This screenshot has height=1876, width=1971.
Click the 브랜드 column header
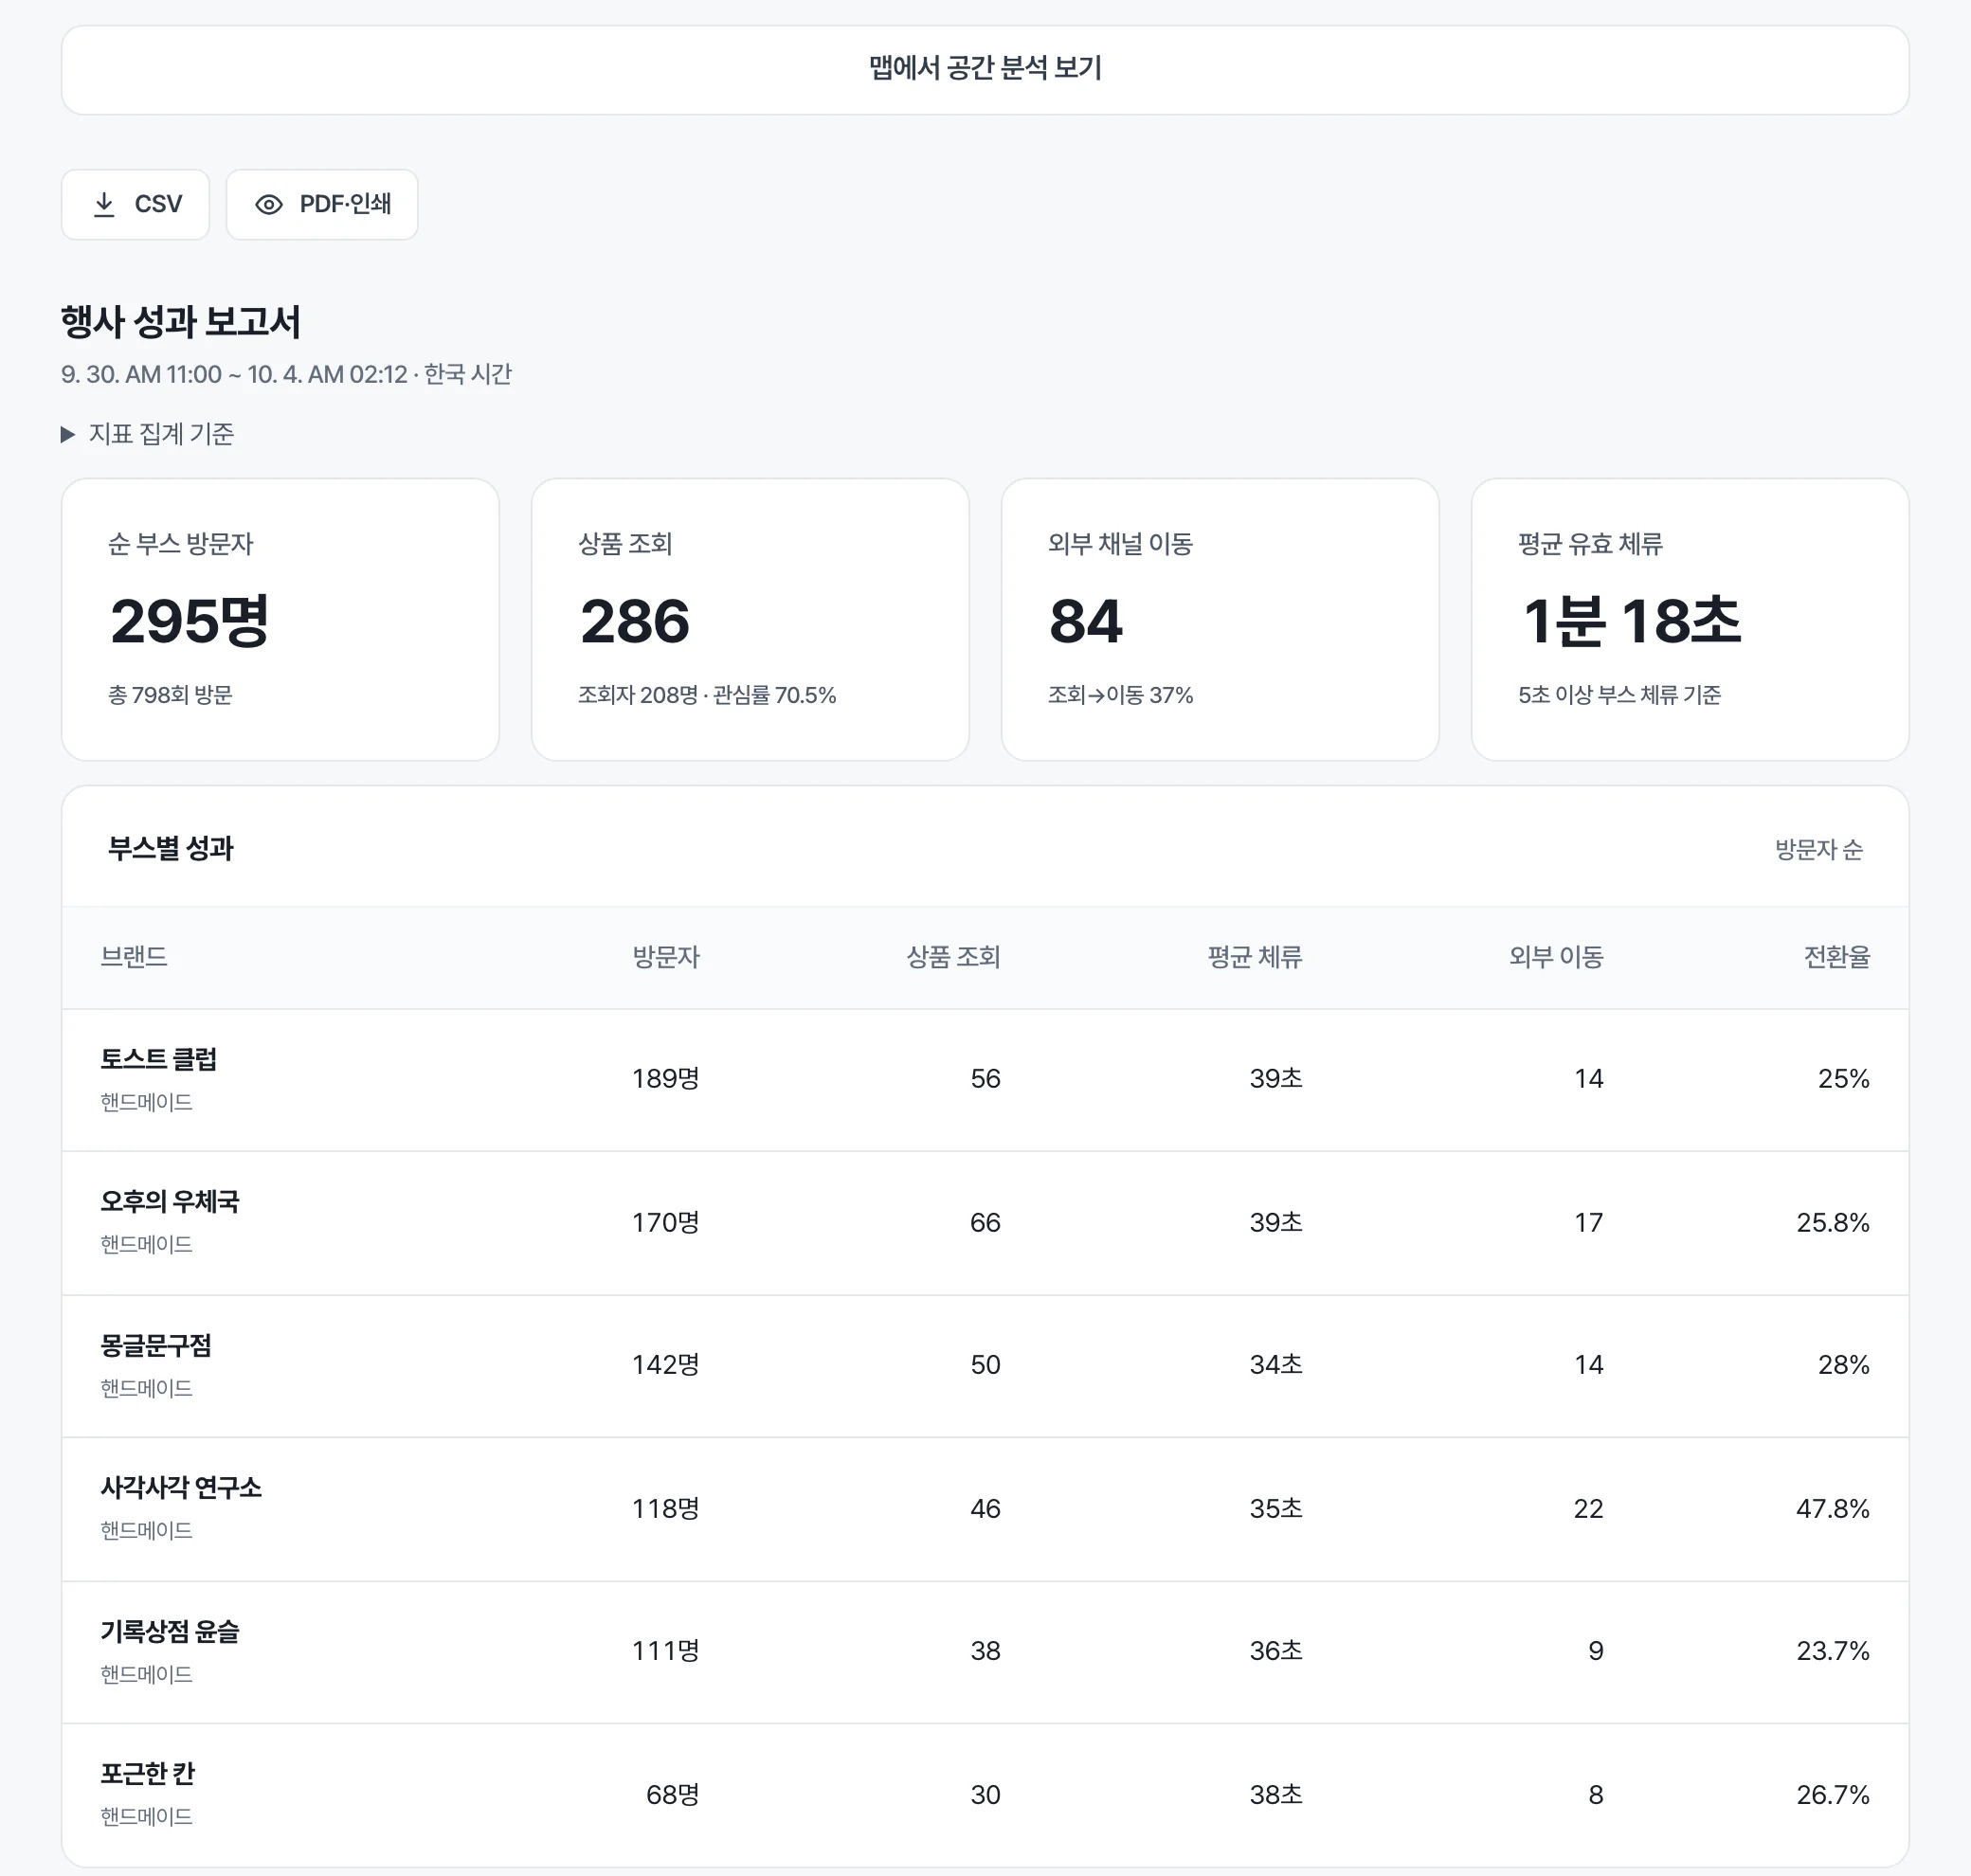[x=134, y=957]
